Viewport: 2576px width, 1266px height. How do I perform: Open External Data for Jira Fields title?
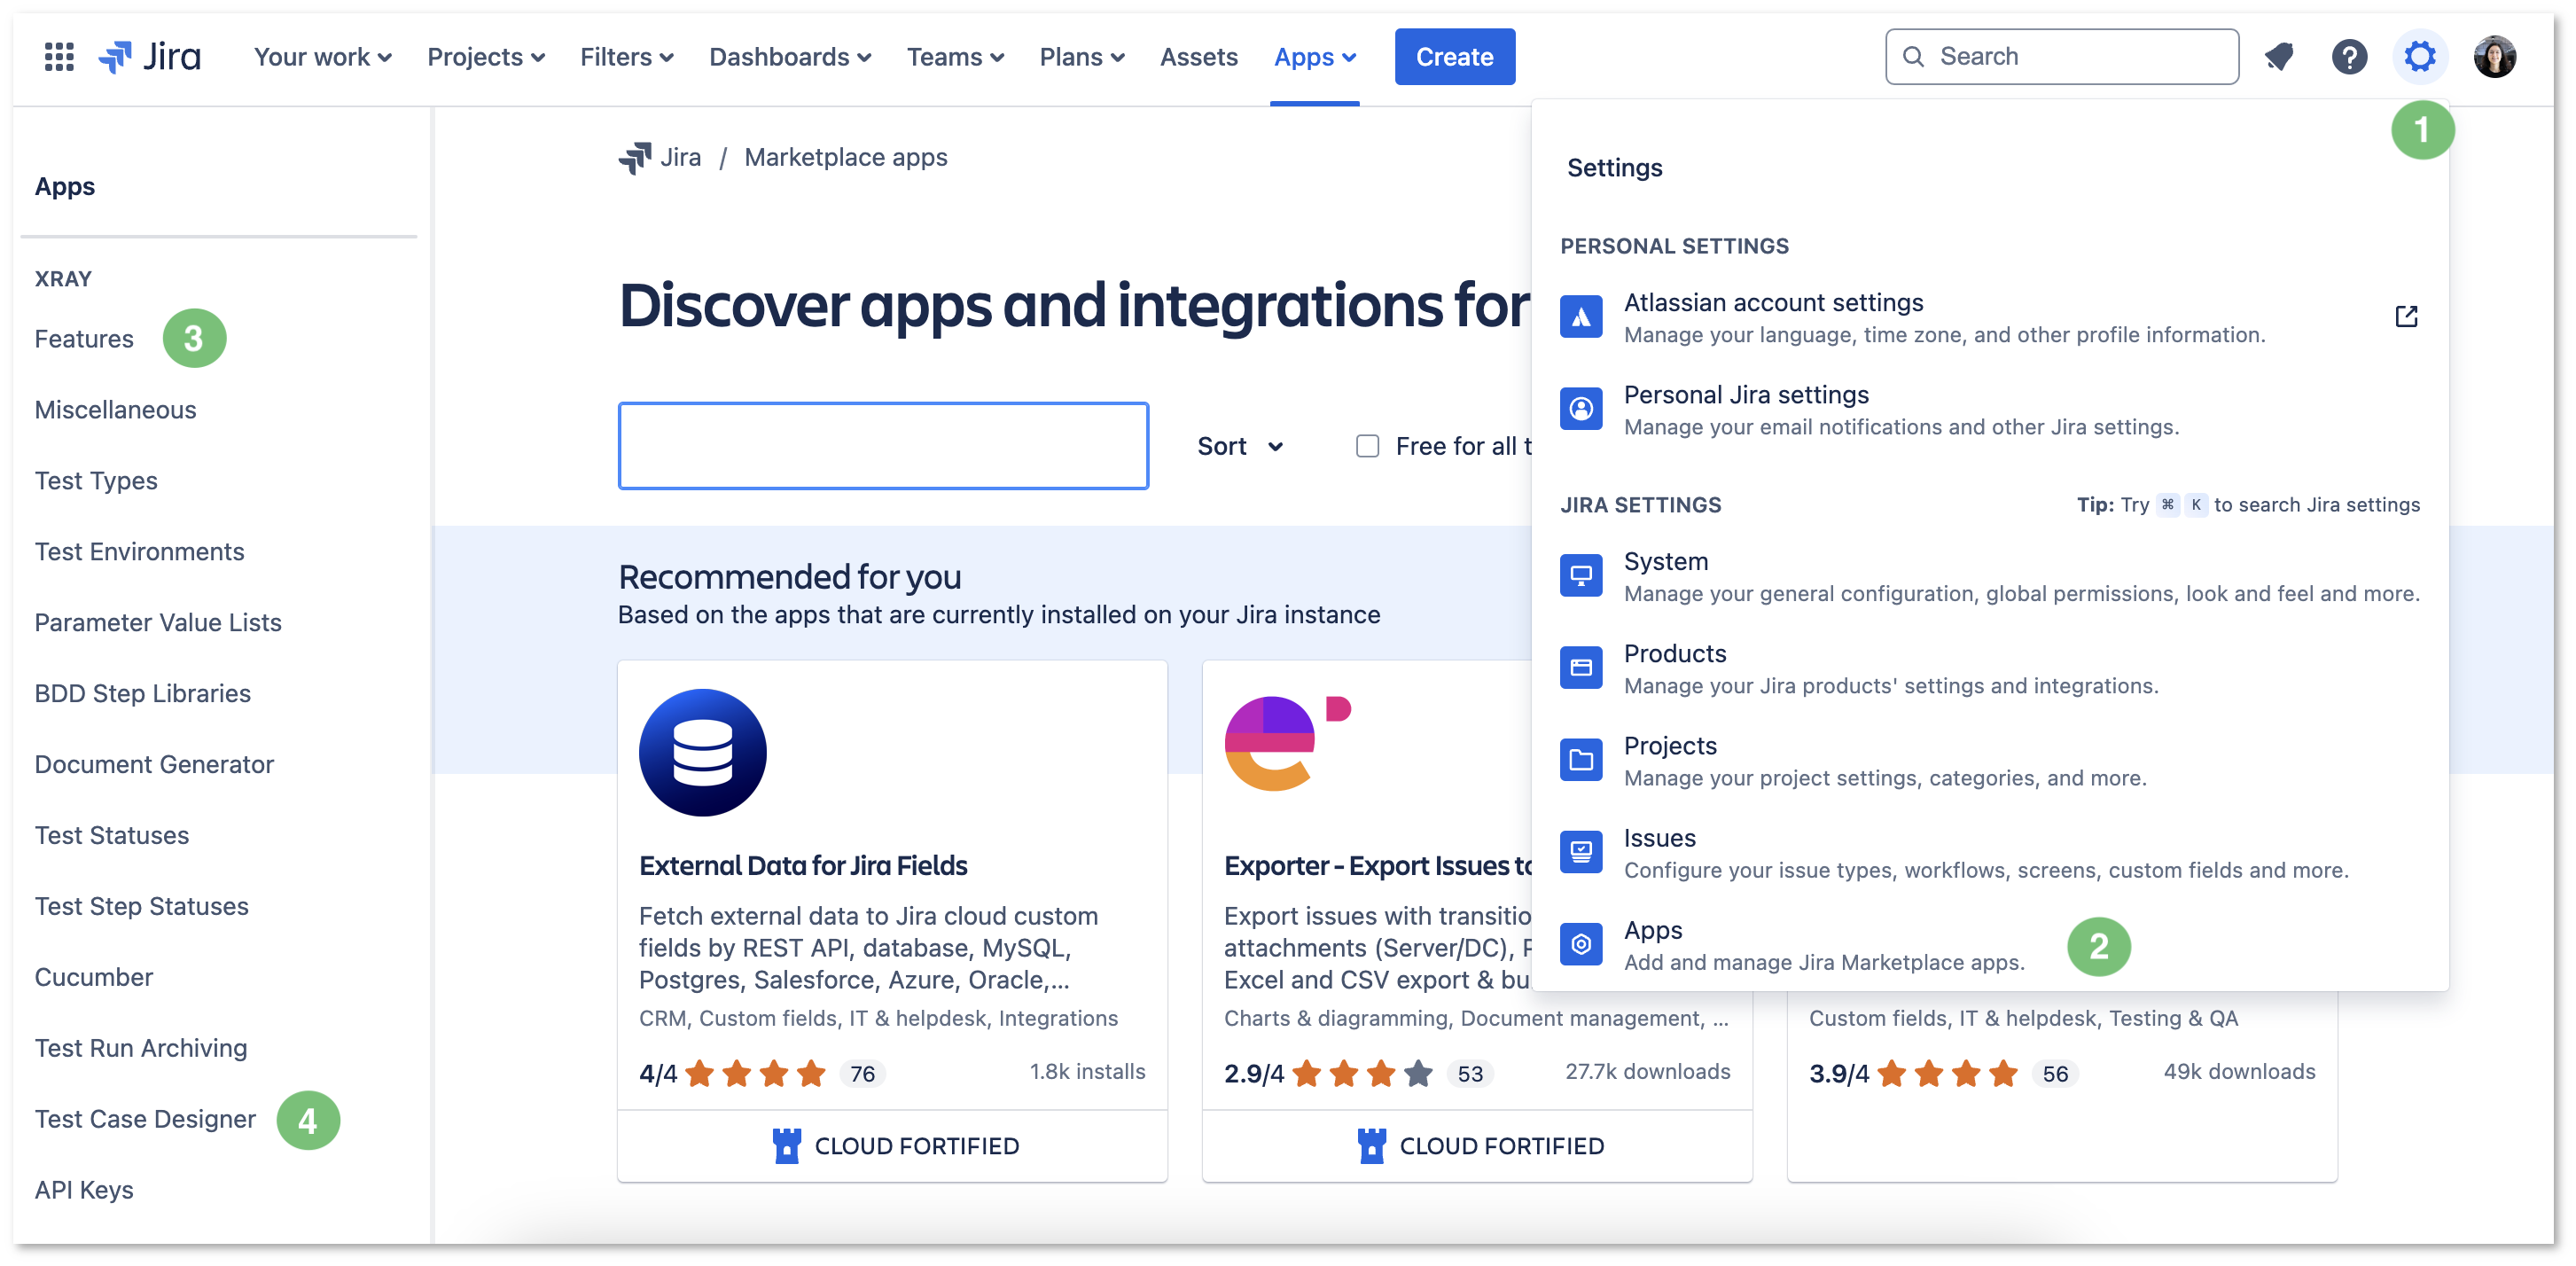pyautogui.click(x=803, y=865)
